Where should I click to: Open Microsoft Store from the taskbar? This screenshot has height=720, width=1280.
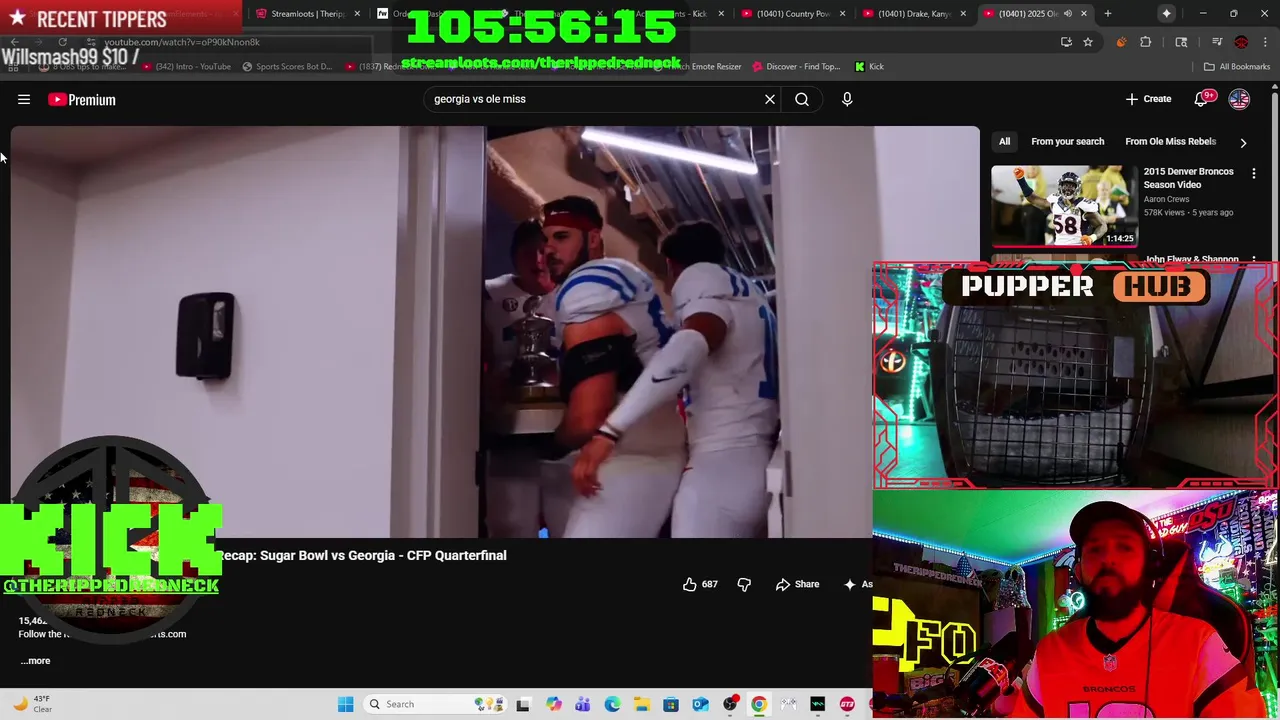[671, 705]
